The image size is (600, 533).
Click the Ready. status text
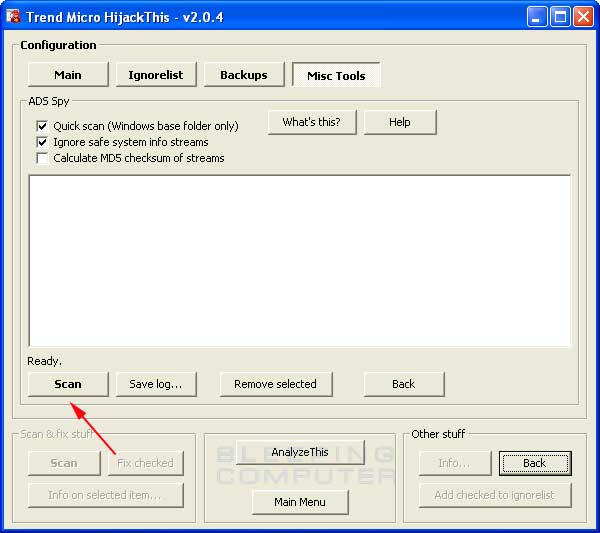[x=44, y=361]
